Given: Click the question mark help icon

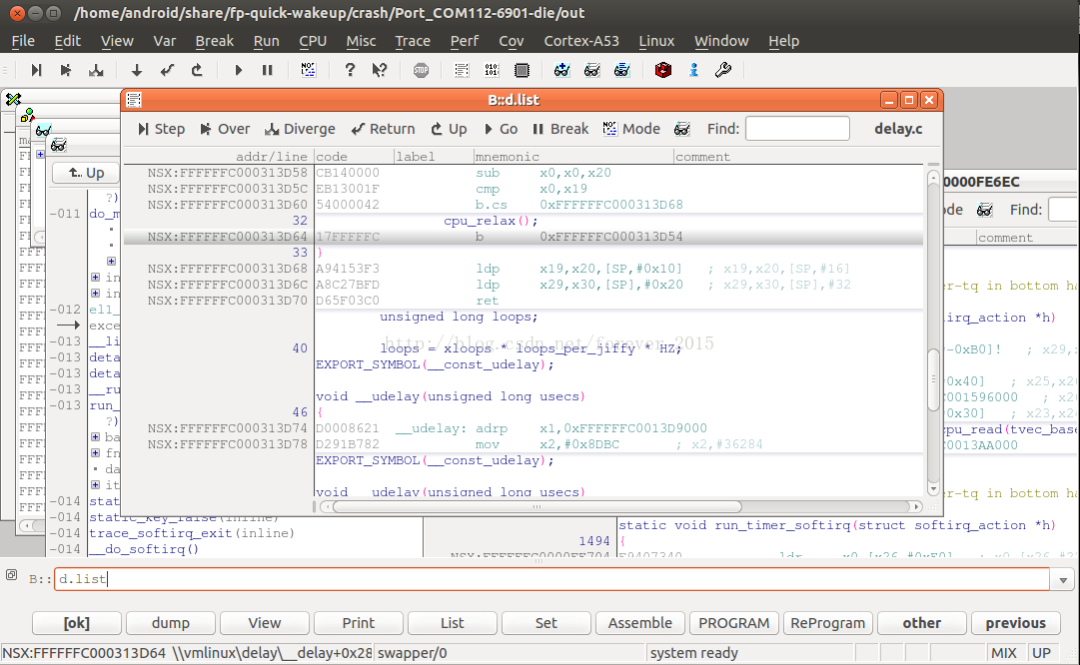Looking at the screenshot, I should [350, 70].
